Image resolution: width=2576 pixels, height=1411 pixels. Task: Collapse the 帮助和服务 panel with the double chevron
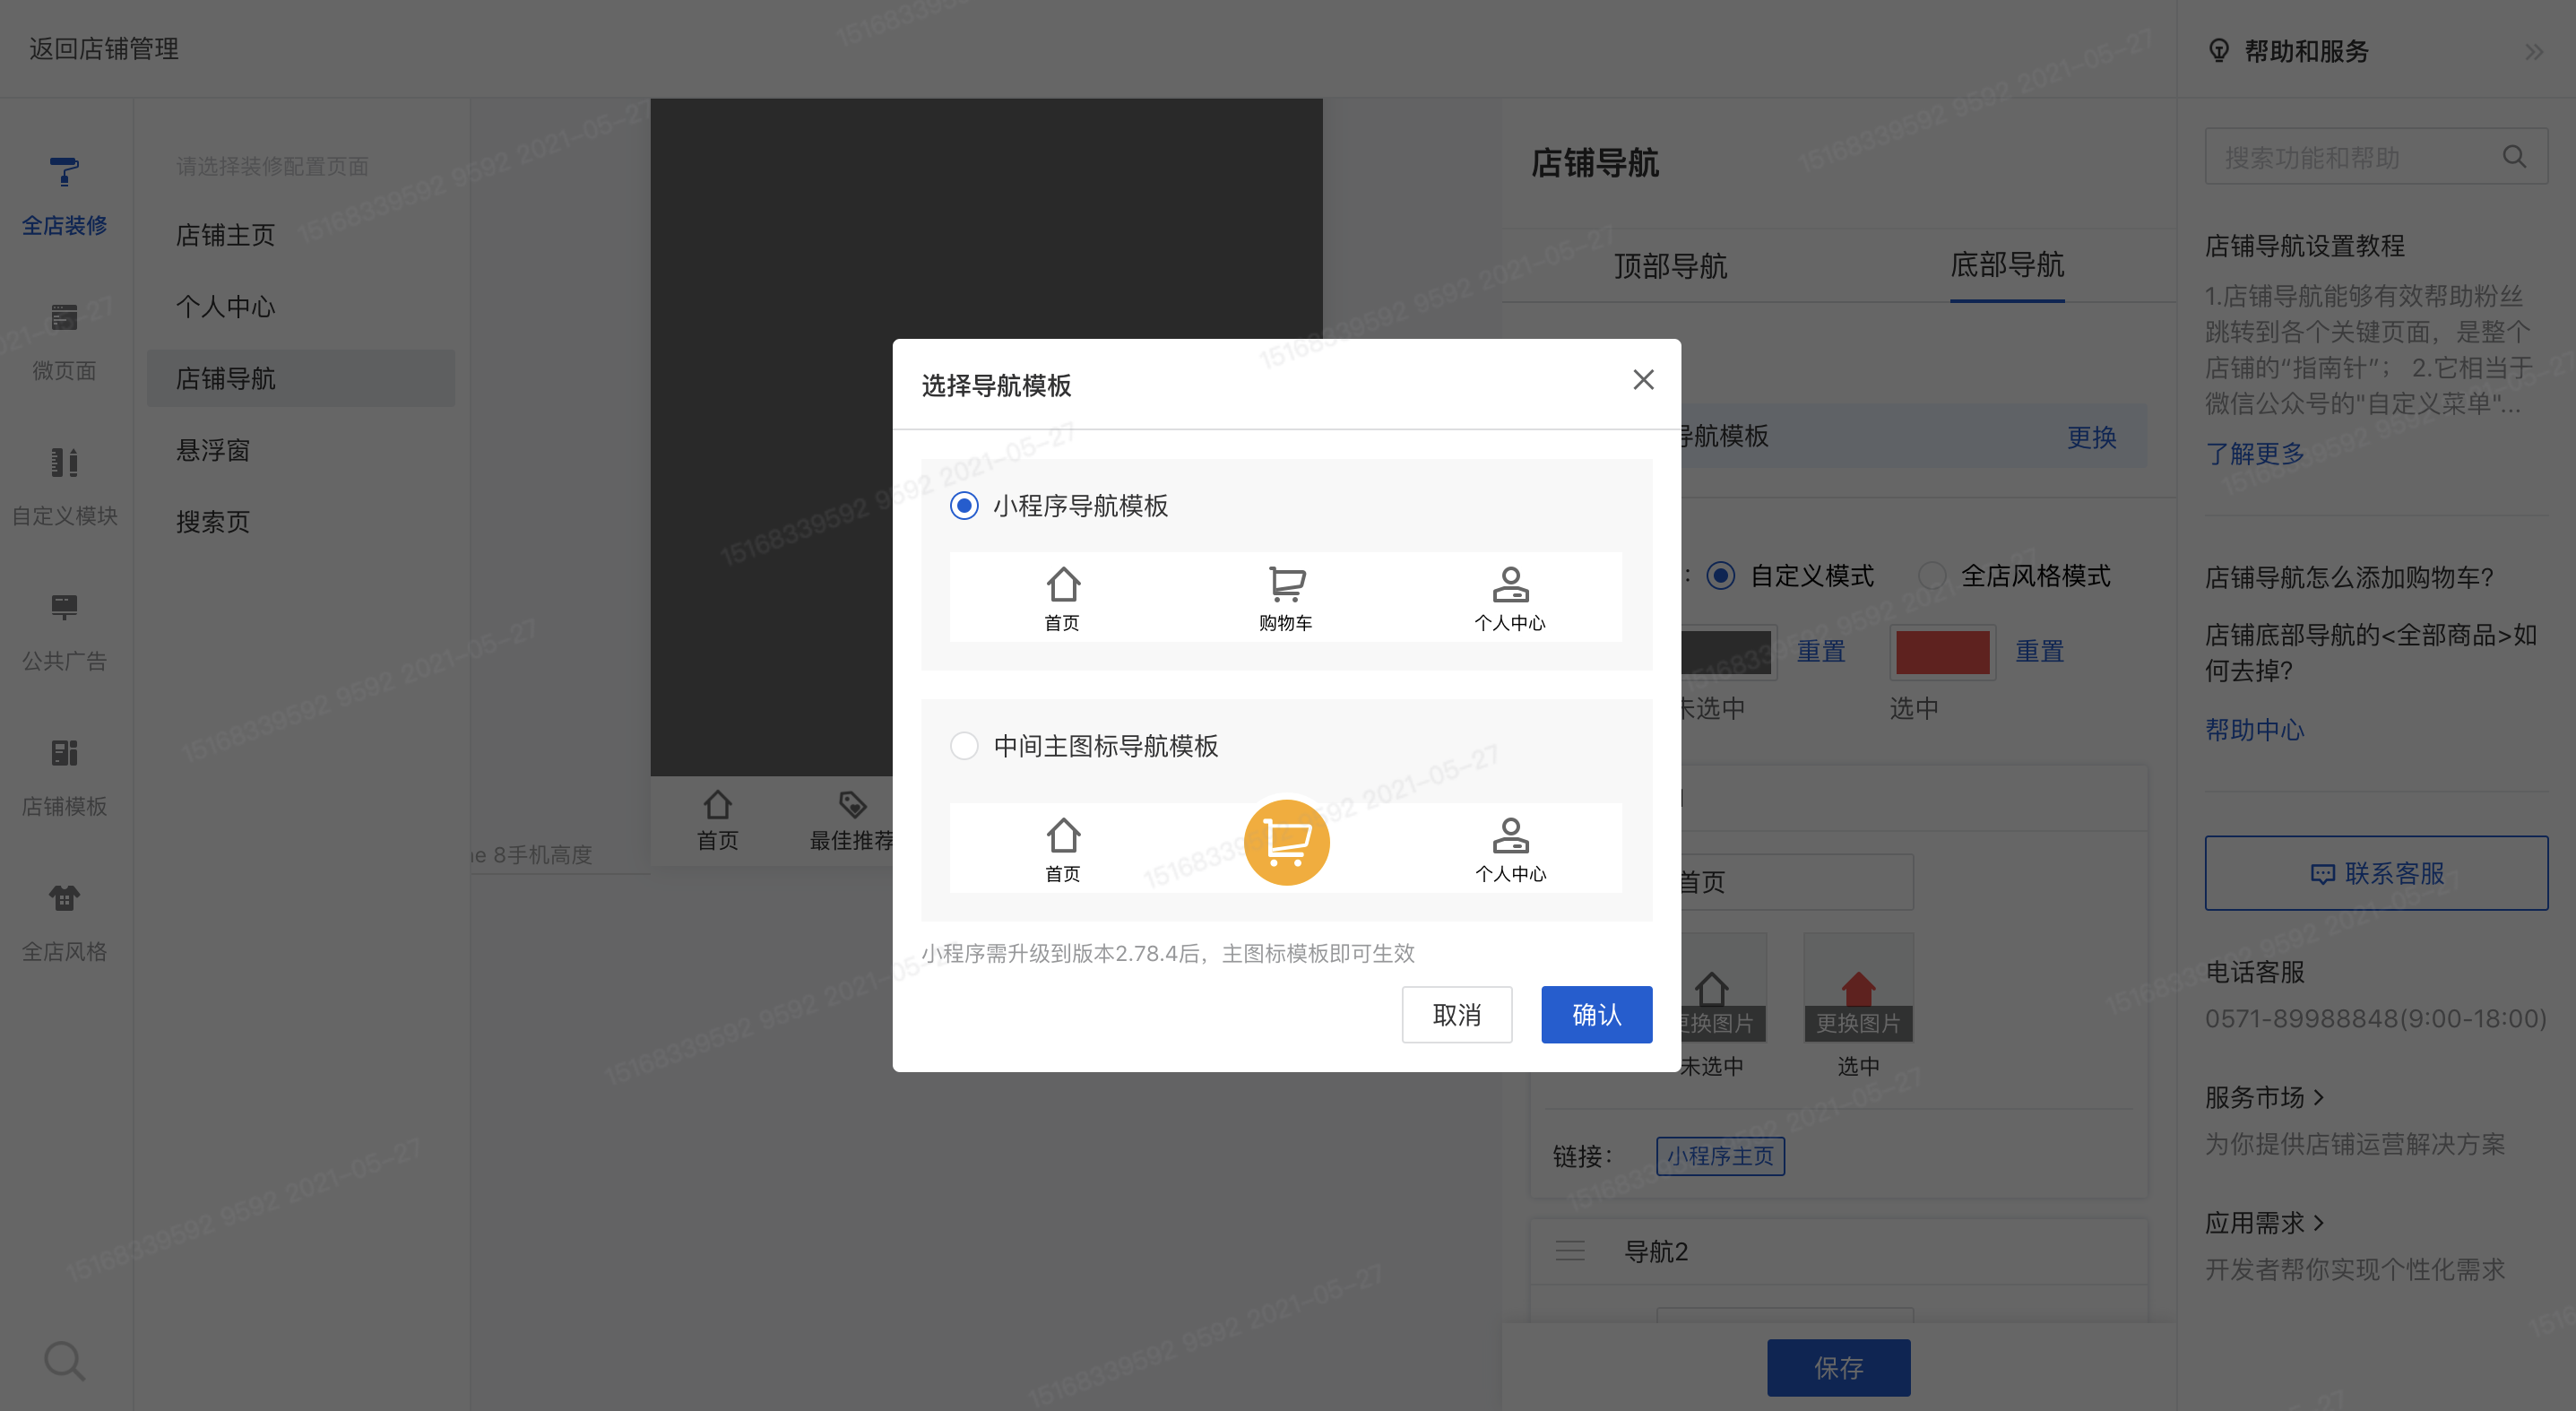click(2533, 52)
